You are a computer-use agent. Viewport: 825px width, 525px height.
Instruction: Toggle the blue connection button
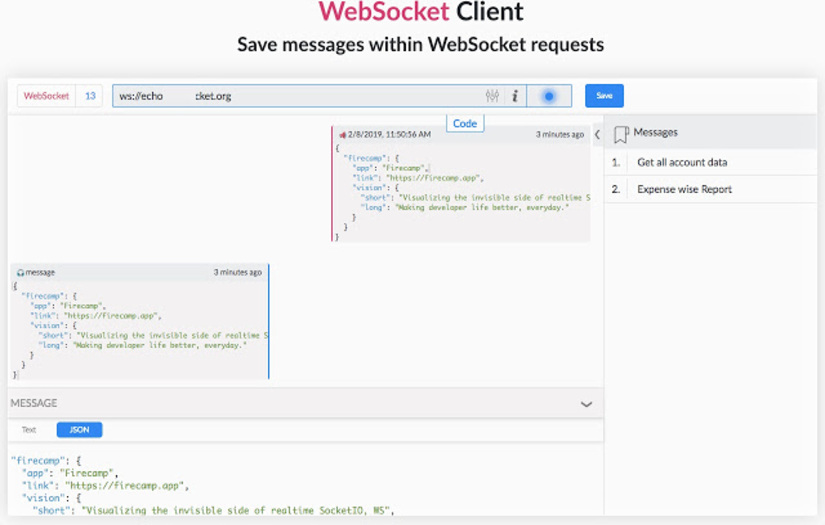coord(548,96)
